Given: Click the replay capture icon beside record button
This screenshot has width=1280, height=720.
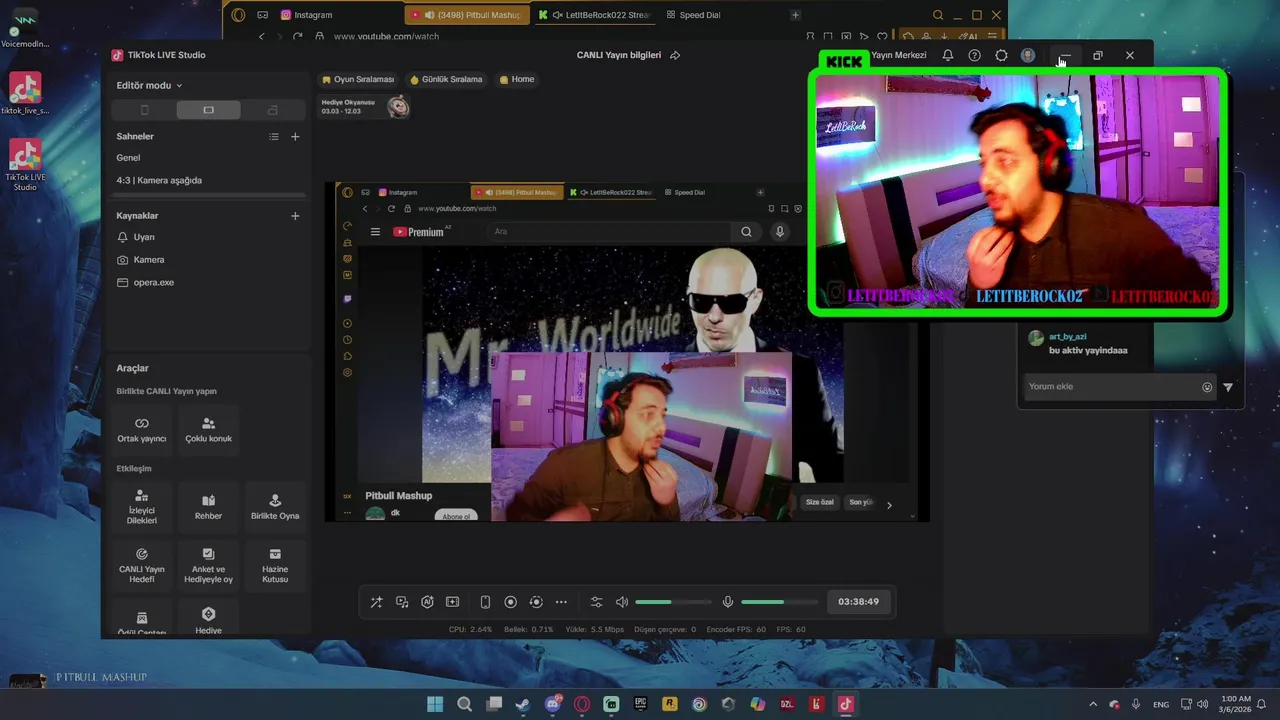Looking at the screenshot, I should pos(536,602).
